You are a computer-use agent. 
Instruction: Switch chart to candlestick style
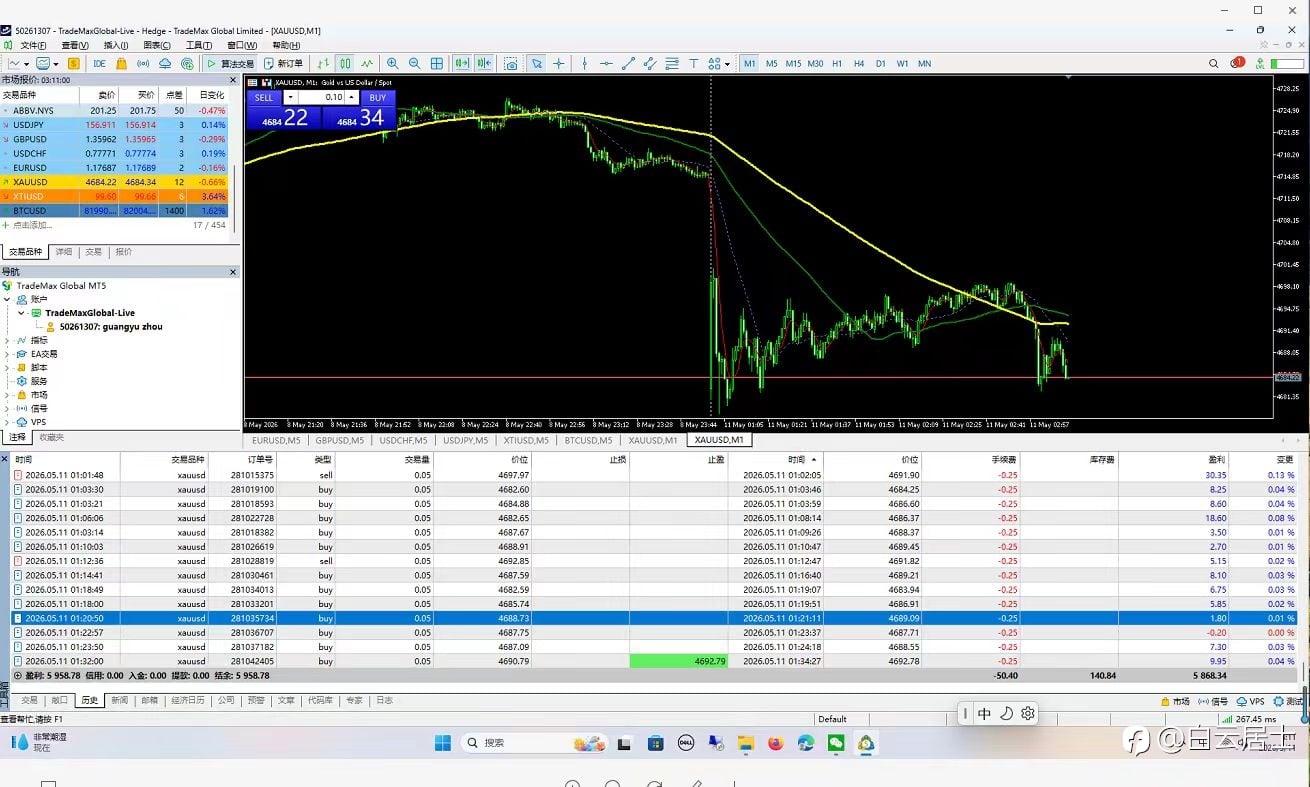pos(345,63)
